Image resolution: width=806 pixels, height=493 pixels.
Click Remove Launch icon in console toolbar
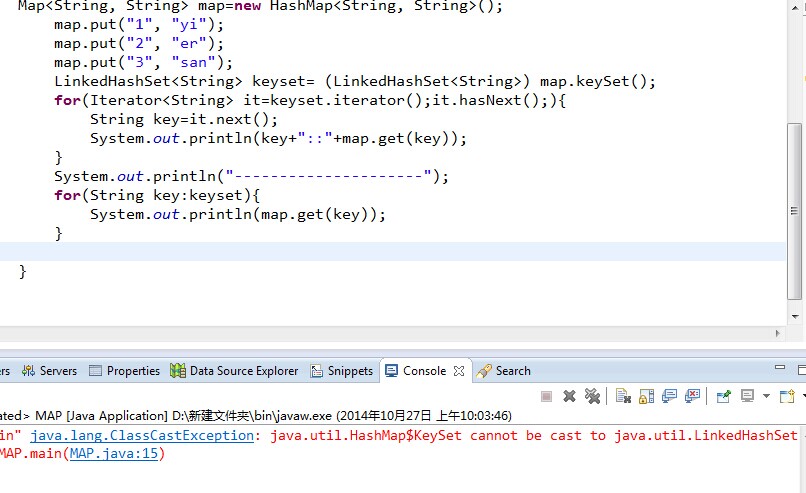pos(569,396)
